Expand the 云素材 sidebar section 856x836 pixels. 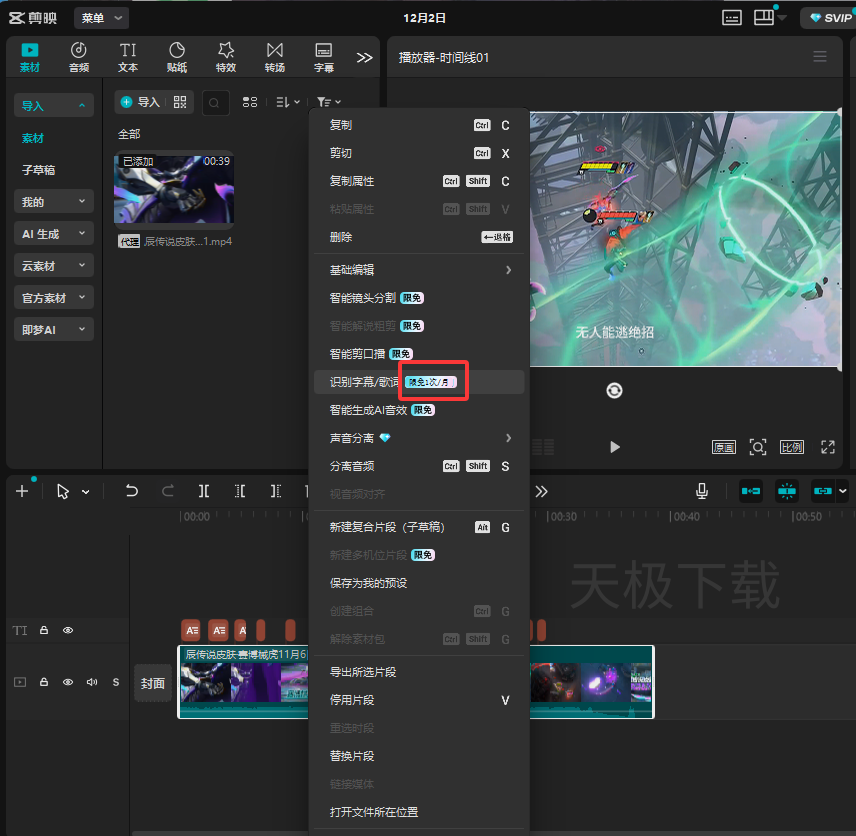click(54, 266)
